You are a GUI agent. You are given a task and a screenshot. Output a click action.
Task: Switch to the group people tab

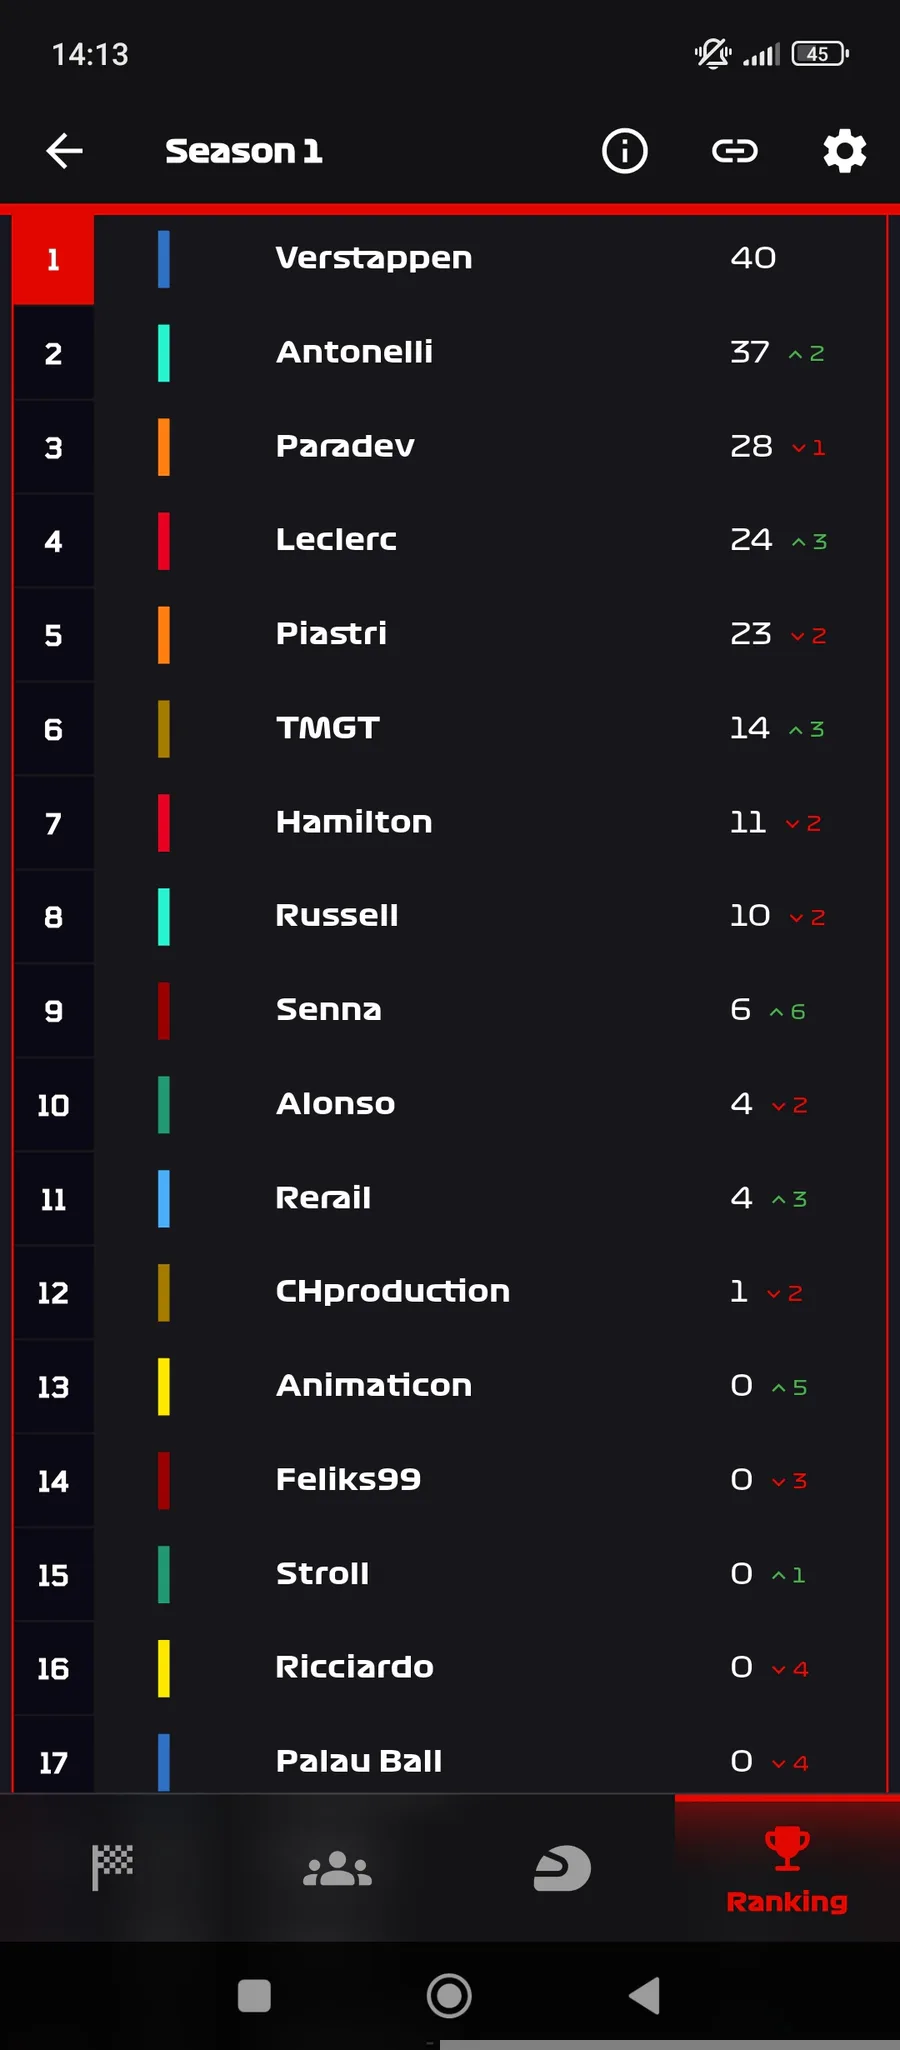[x=337, y=1868]
